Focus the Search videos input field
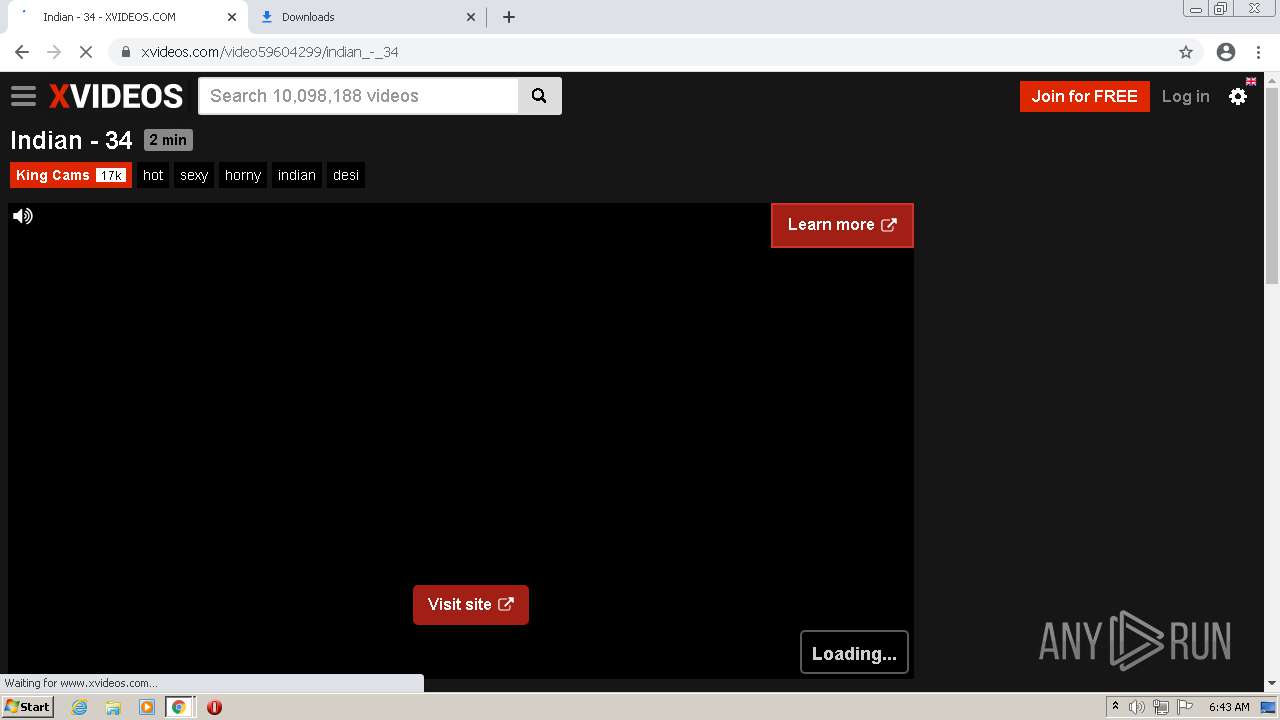The image size is (1280, 720). (x=359, y=96)
